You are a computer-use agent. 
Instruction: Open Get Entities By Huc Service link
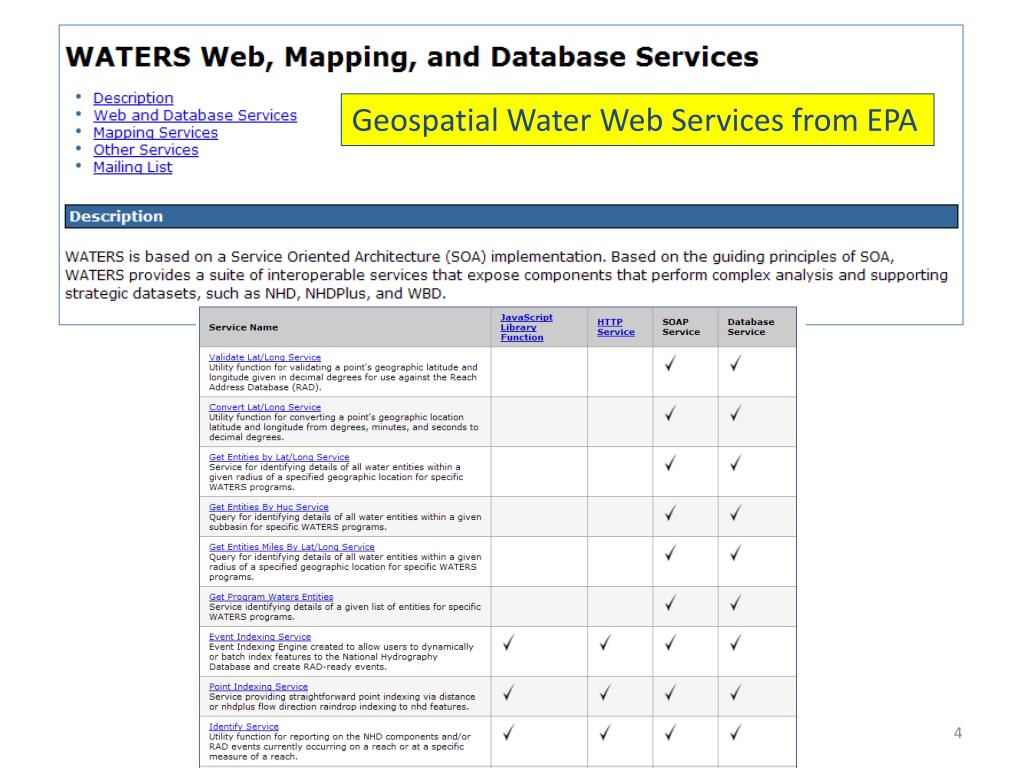coord(268,507)
